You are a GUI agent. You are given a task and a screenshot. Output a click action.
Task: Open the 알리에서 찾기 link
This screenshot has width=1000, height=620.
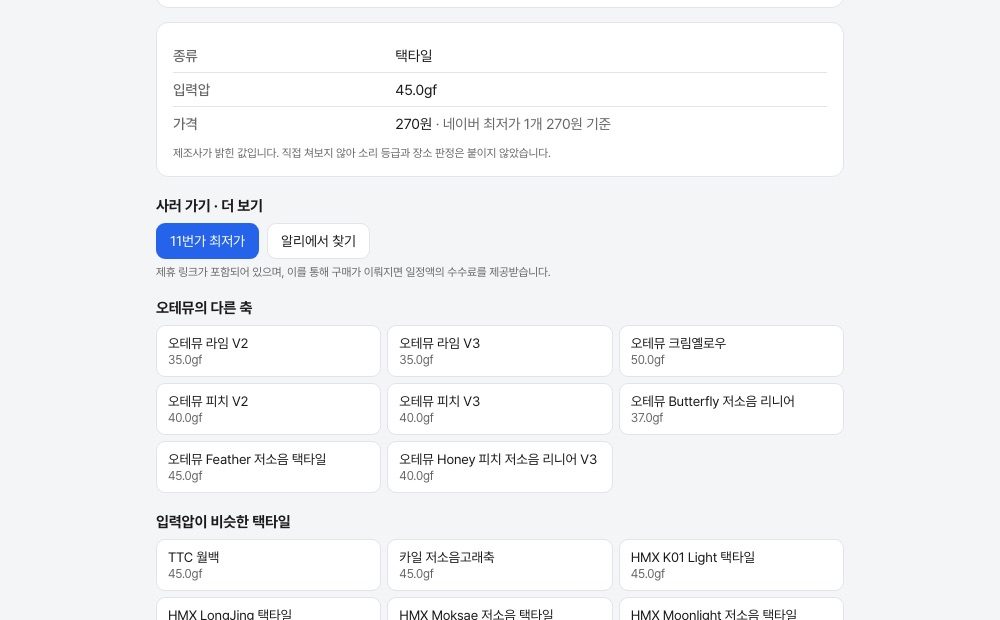coord(318,241)
